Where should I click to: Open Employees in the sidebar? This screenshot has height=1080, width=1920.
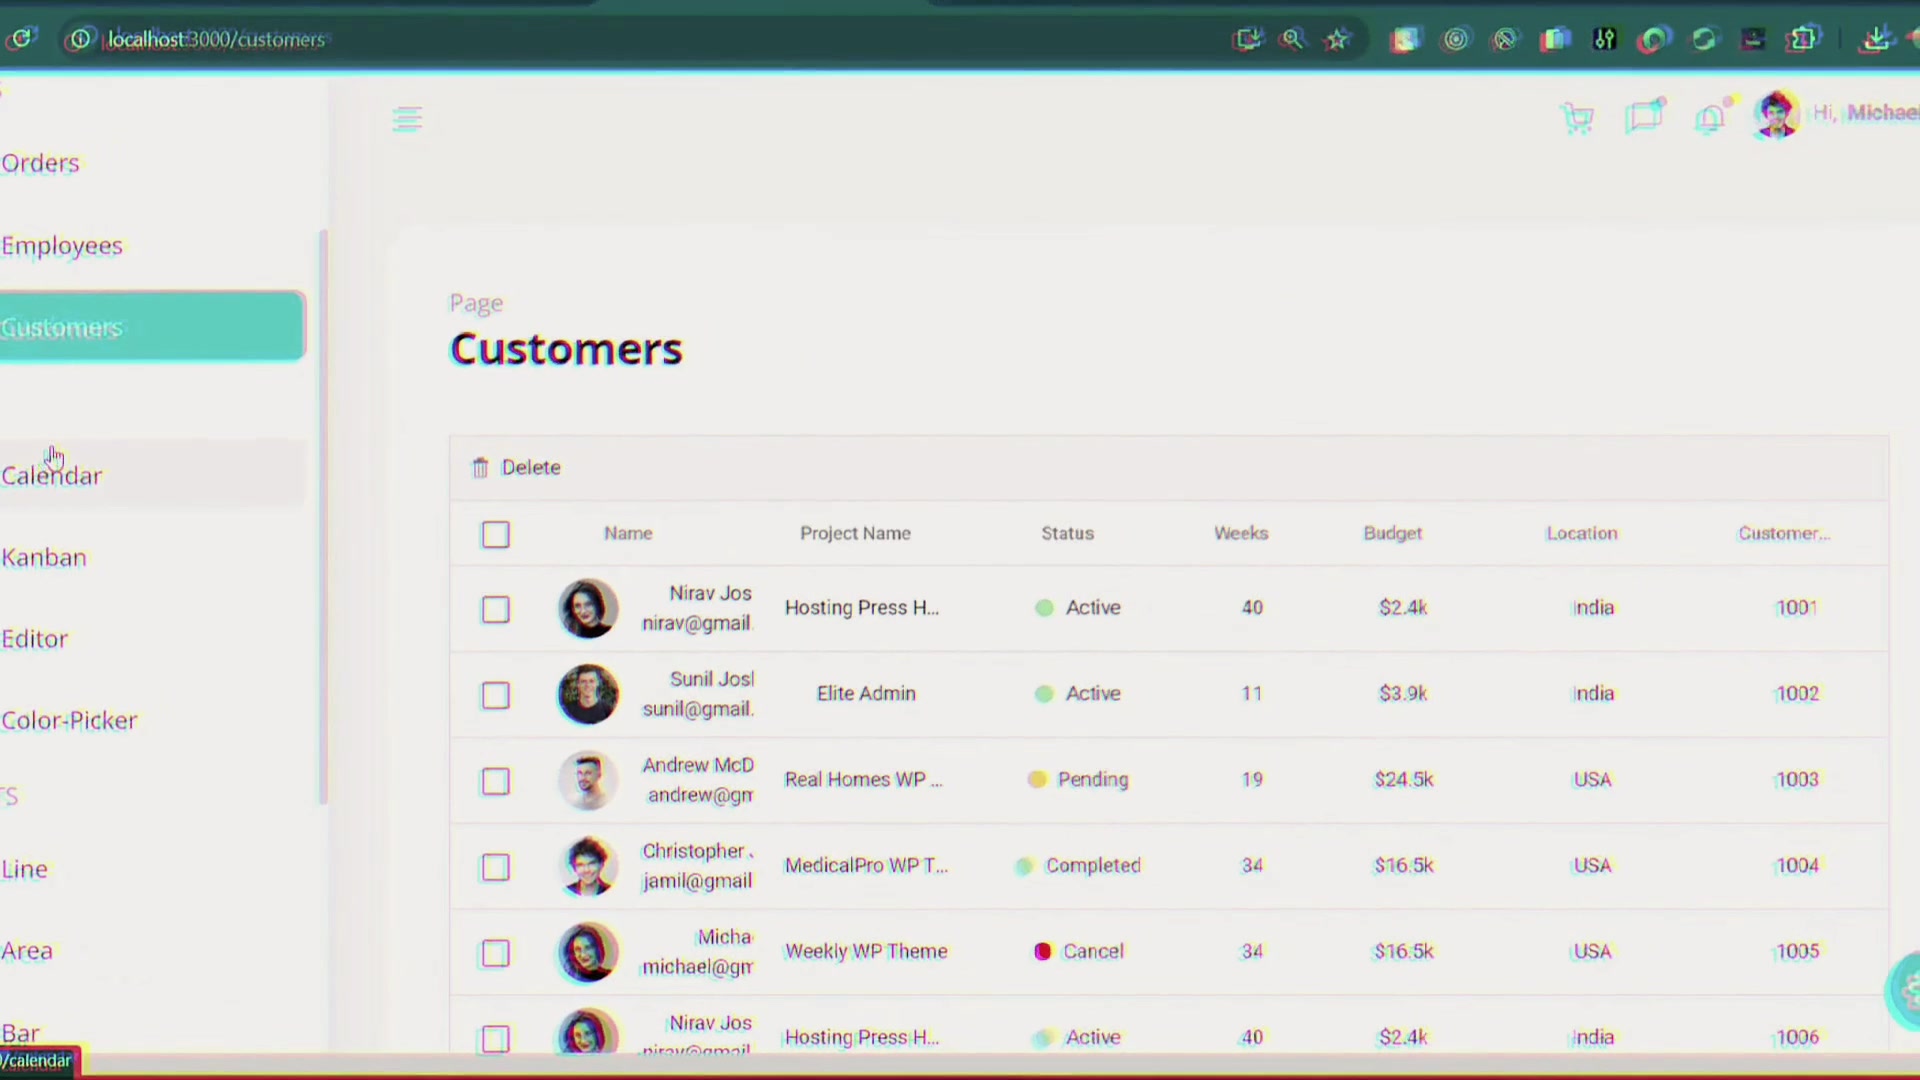(x=61, y=246)
